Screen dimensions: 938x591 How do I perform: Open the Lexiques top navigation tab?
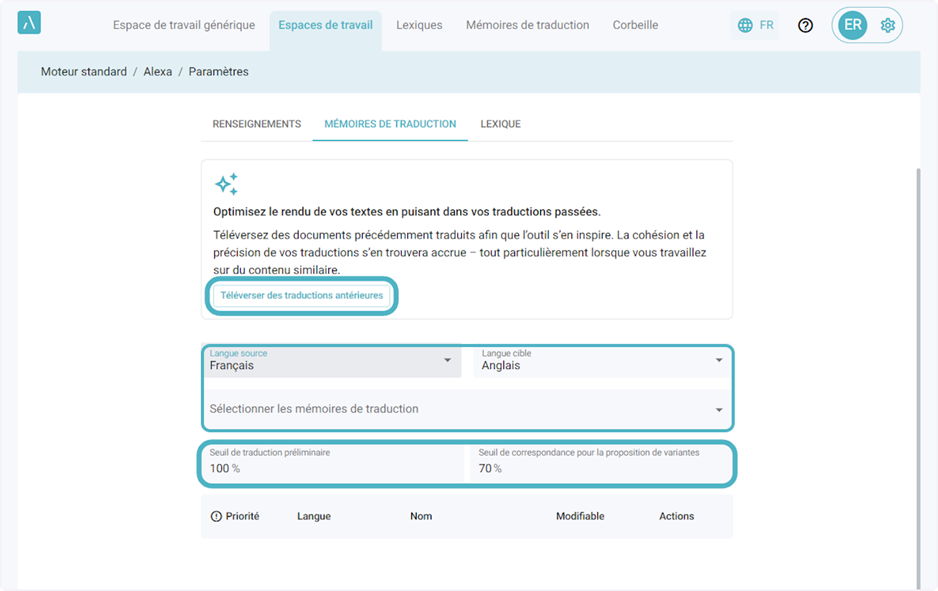click(x=419, y=25)
